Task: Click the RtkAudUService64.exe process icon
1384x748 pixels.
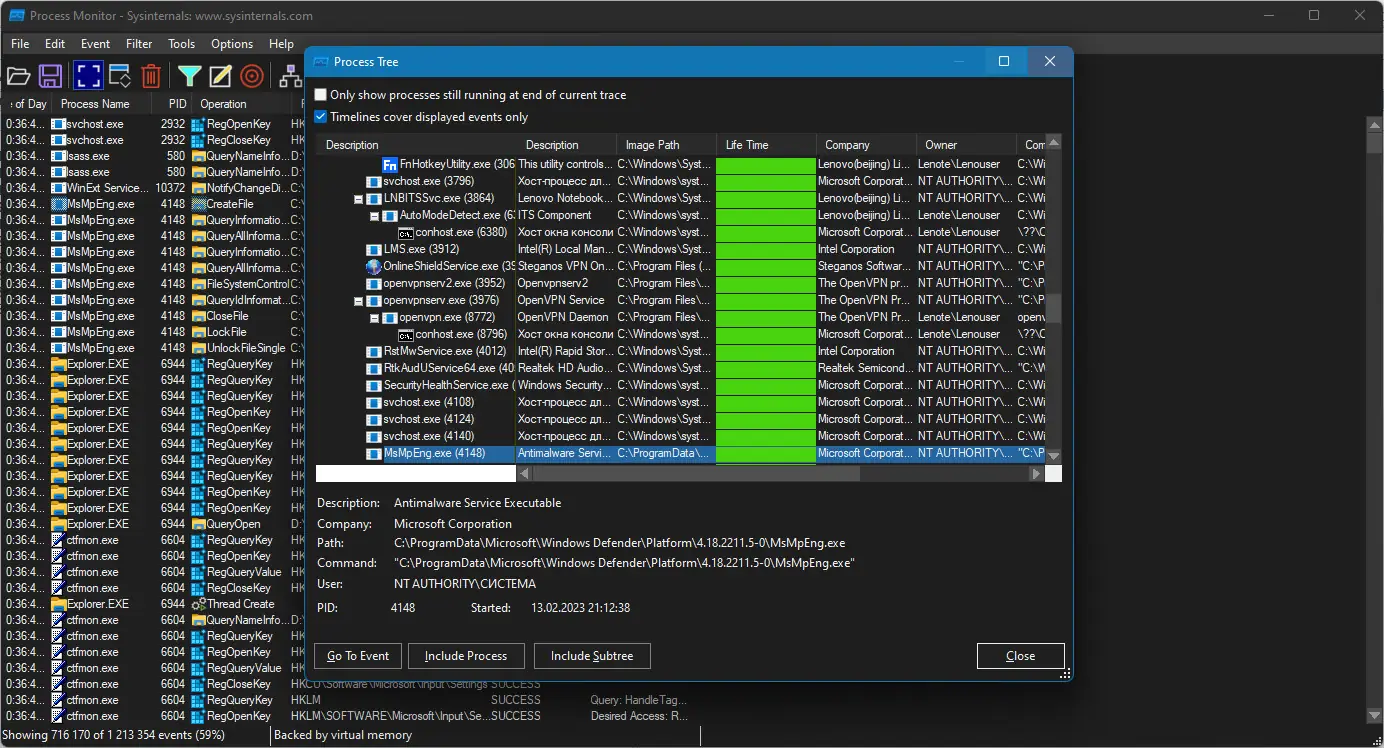Action: (374, 368)
